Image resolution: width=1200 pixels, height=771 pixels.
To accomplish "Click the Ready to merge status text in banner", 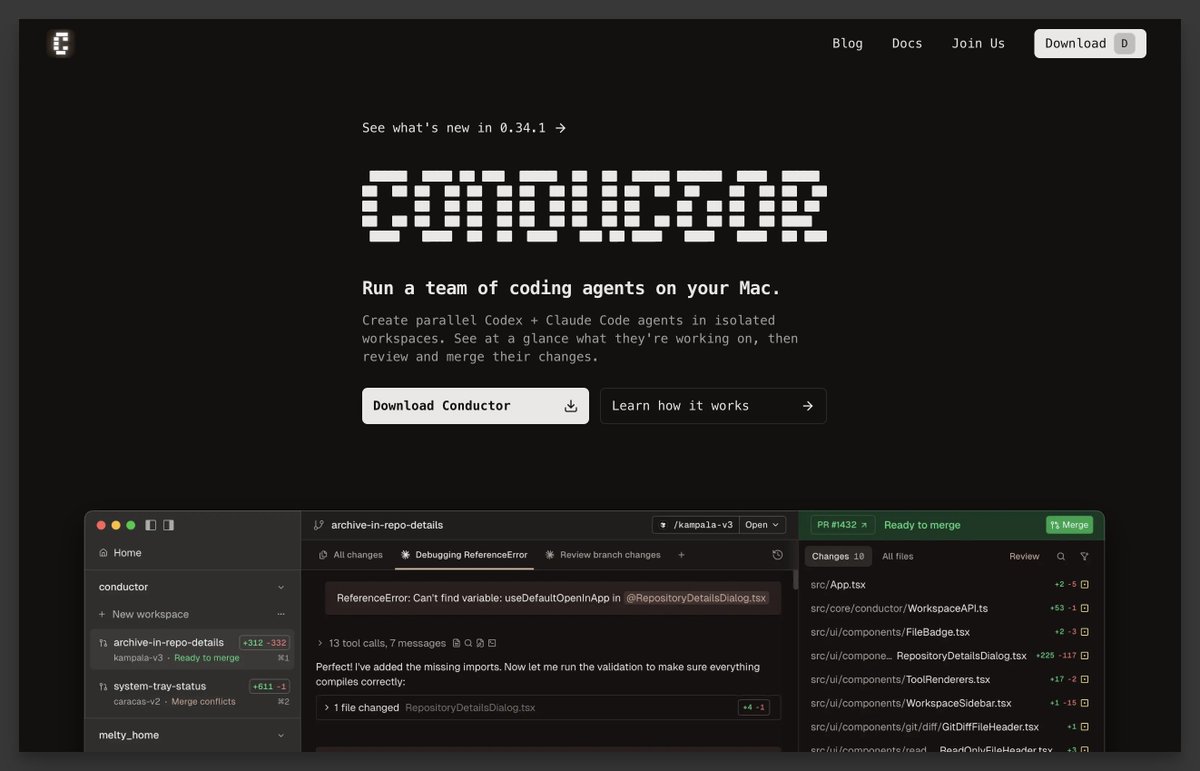I will tap(922, 525).
